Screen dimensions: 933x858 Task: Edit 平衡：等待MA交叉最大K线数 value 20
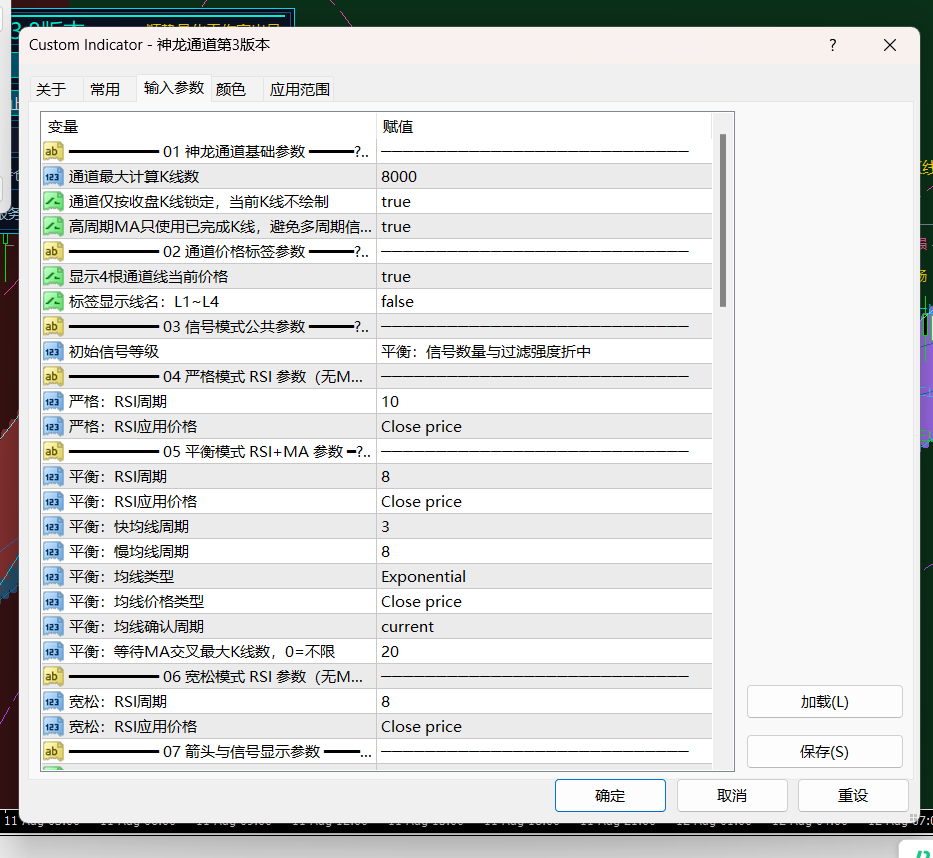[x=544, y=652]
